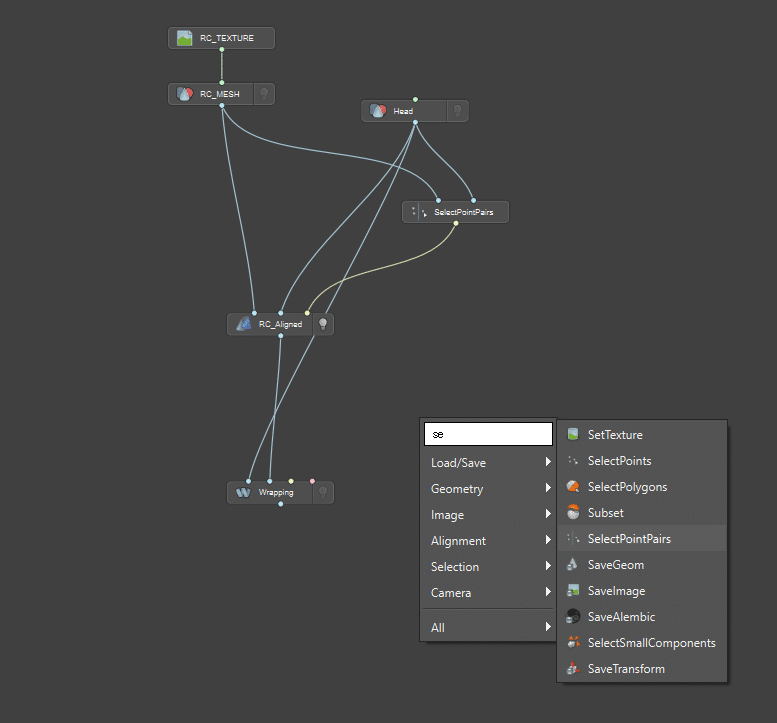Choose Subset from search results

click(x=642, y=513)
